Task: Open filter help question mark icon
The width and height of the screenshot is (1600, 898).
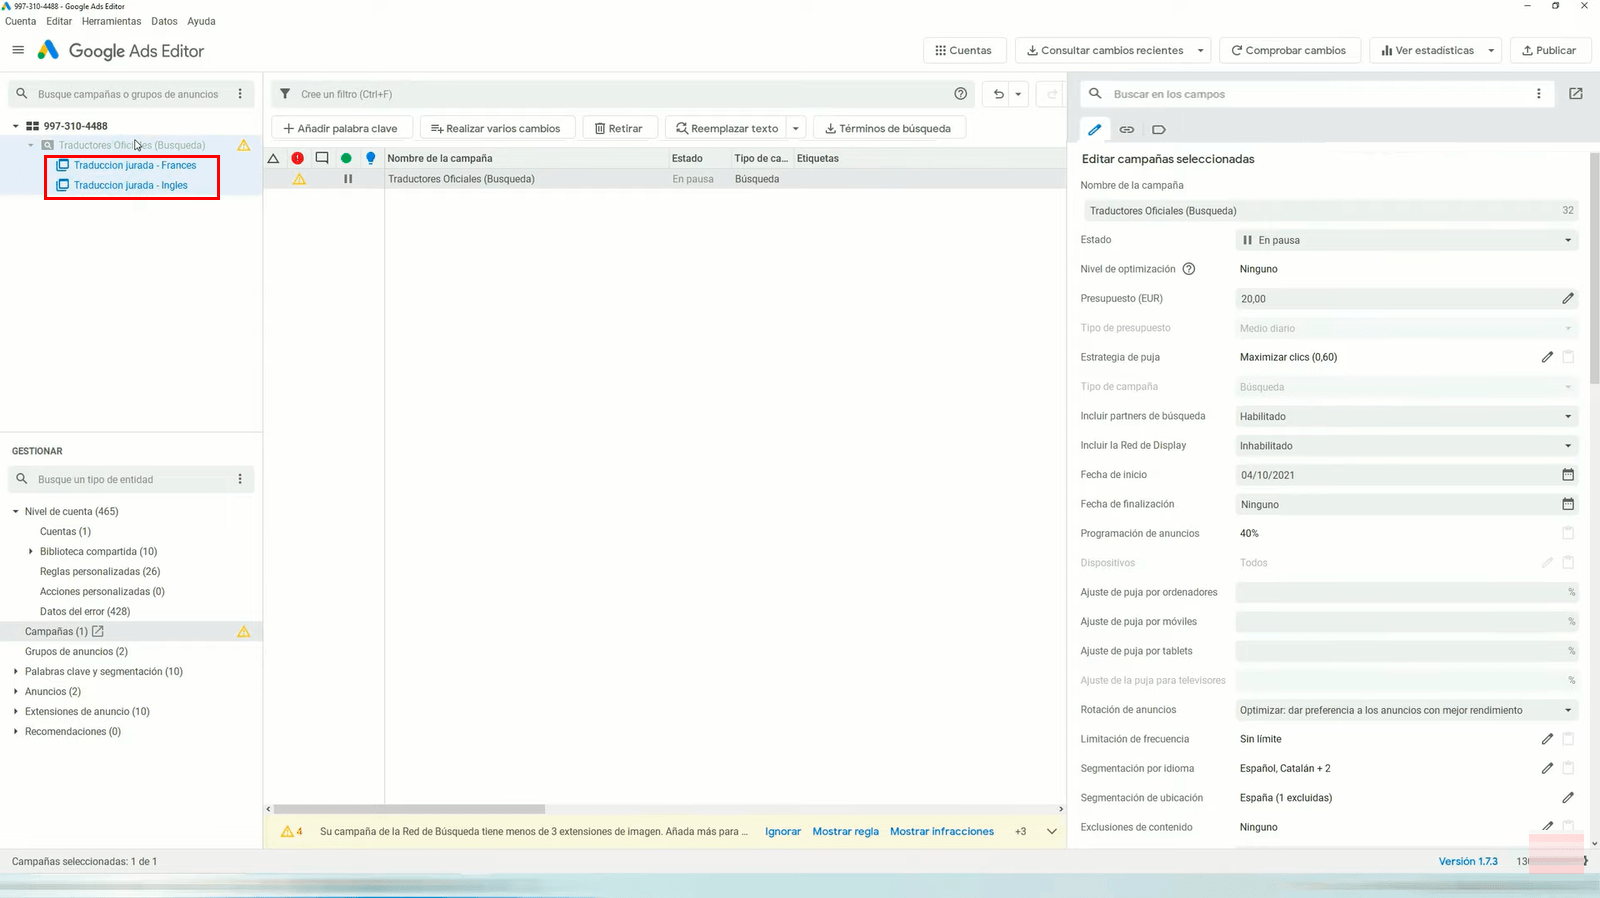Action: click(x=961, y=94)
